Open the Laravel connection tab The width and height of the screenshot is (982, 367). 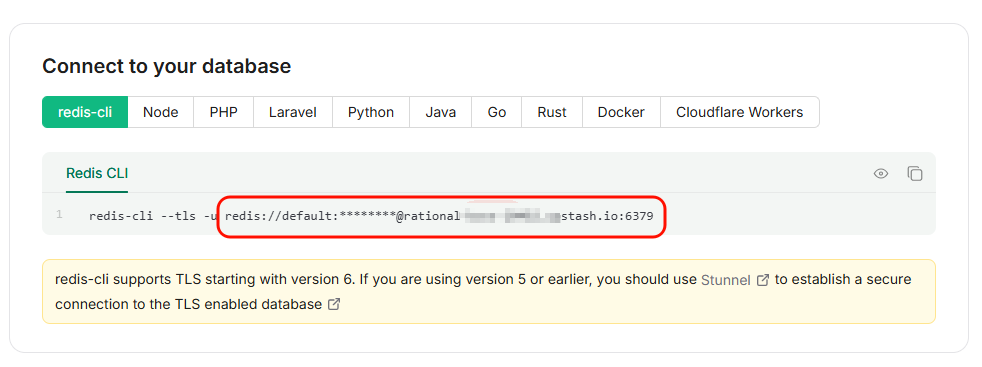pos(292,112)
